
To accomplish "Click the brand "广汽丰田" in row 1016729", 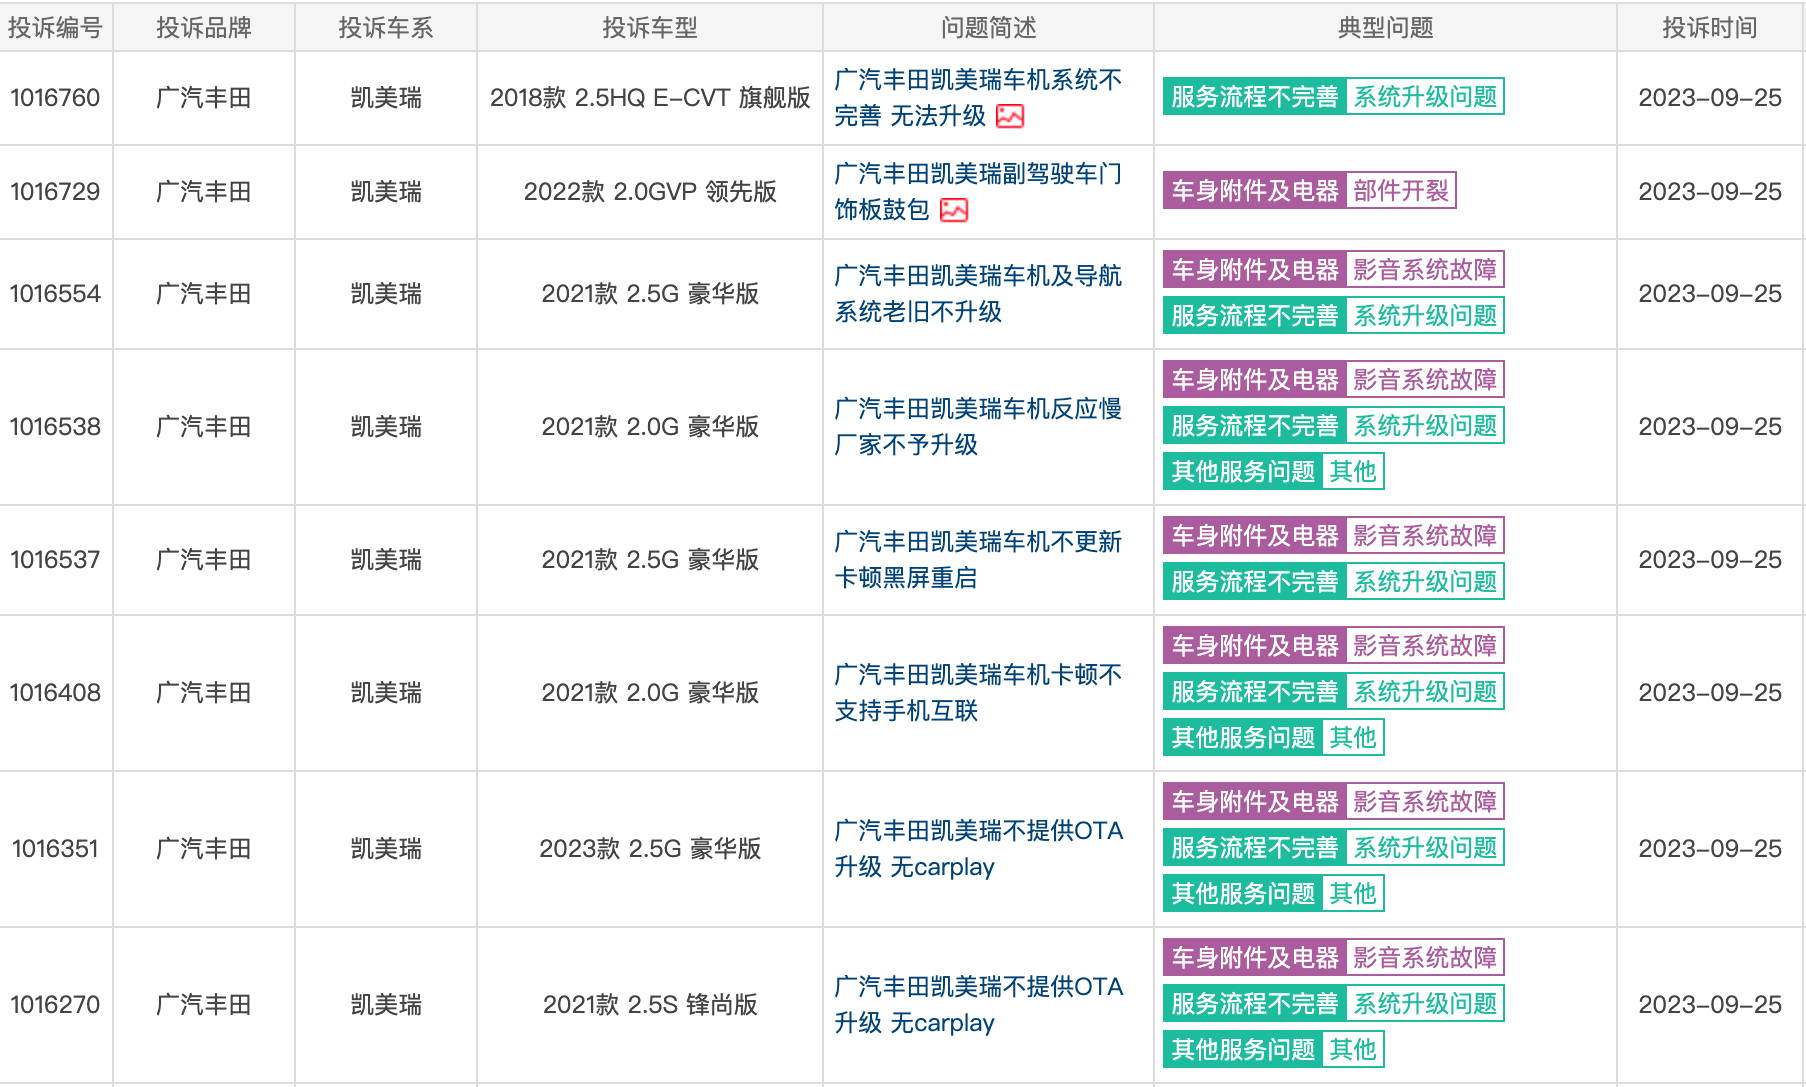I will pyautogui.click(x=204, y=192).
